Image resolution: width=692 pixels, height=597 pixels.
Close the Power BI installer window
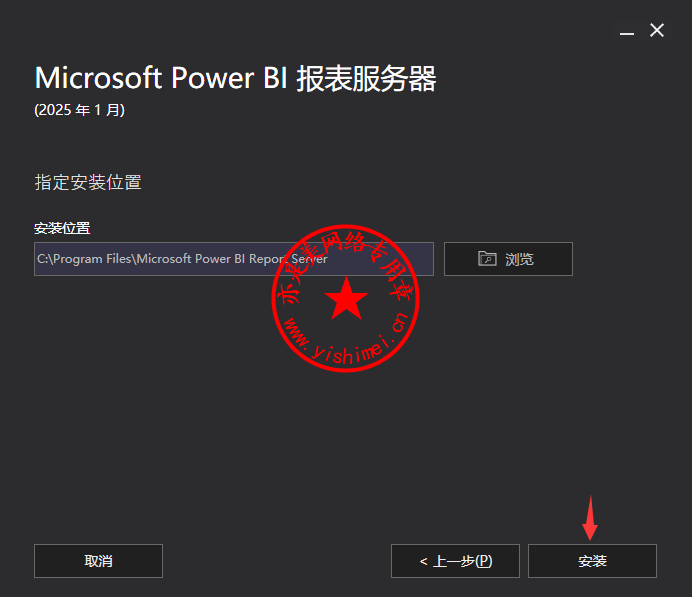click(657, 30)
